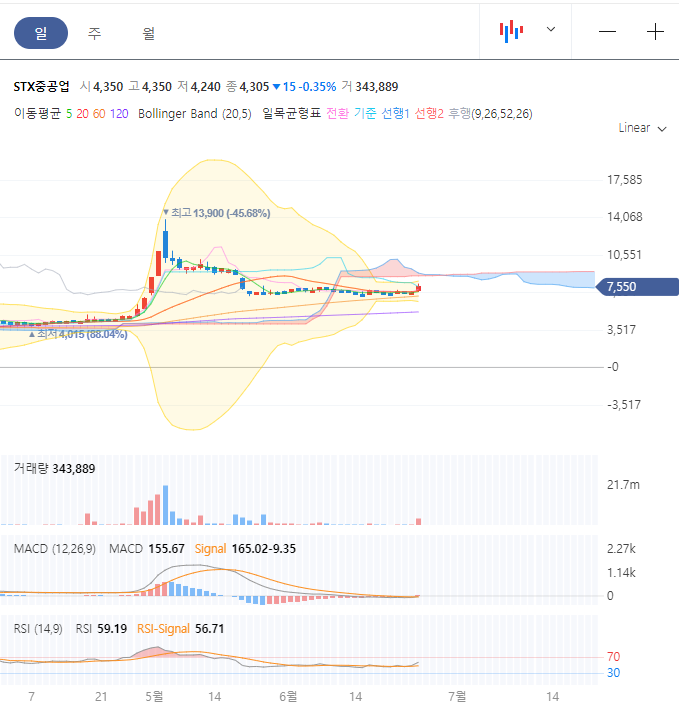Click the candlestick chart type icon
The height and width of the screenshot is (718, 685).
tap(511, 31)
